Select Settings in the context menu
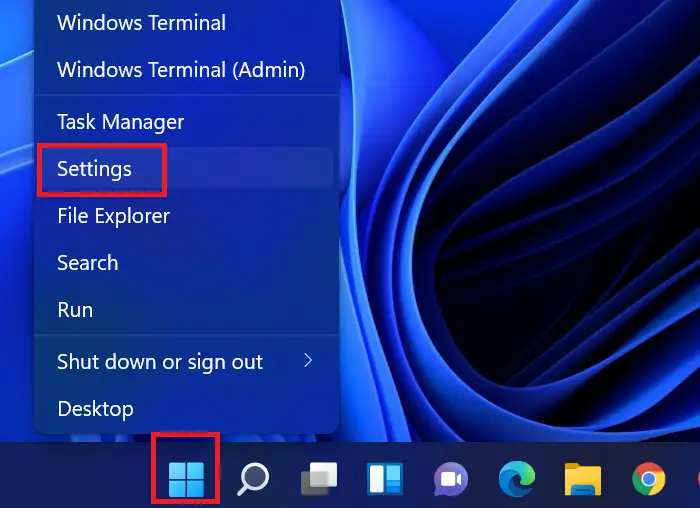This screenshot has height=508, width=700. (187, 169)
